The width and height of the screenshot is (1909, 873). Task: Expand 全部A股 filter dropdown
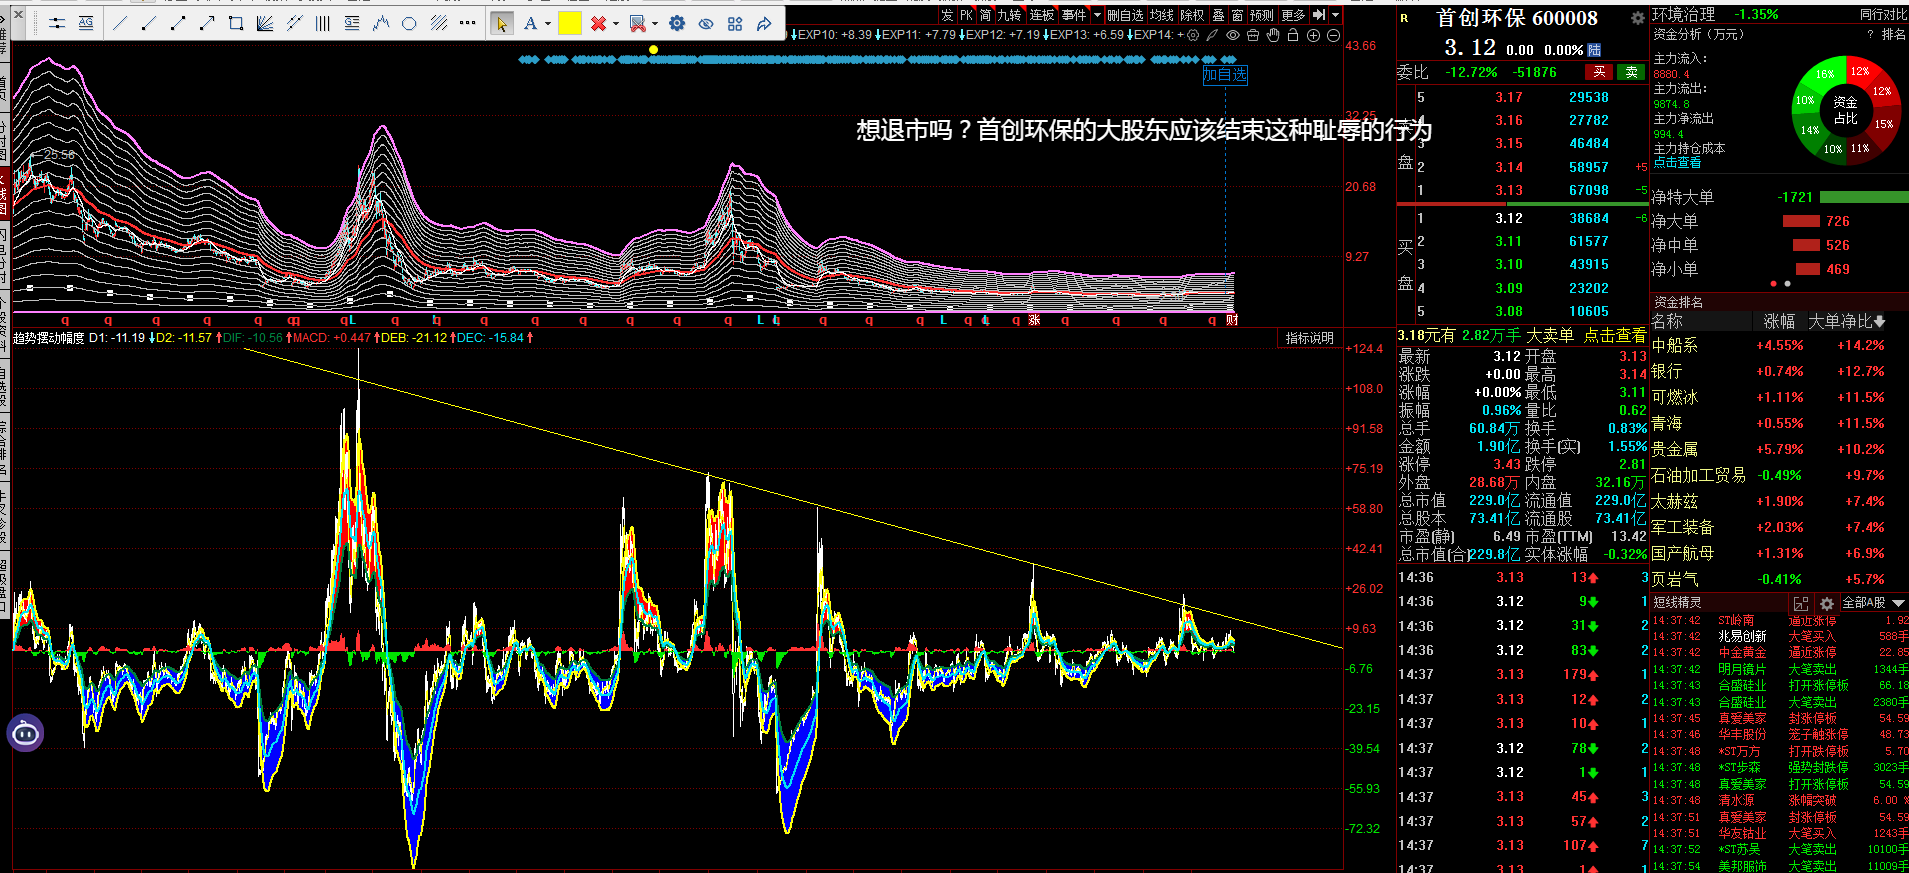pos(1873,603)
